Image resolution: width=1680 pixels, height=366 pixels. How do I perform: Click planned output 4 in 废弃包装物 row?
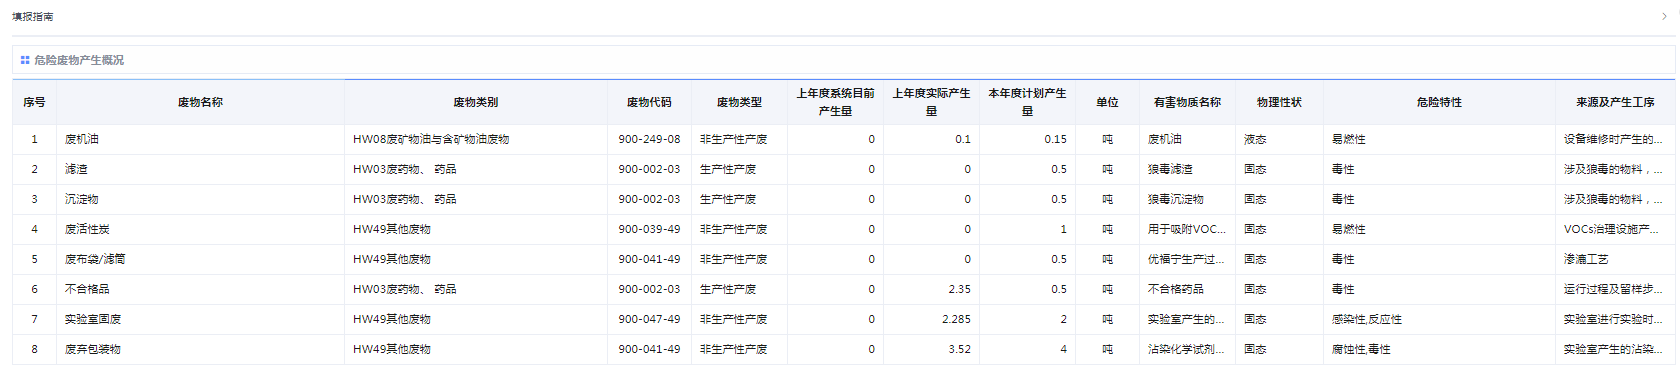click(x=1064, y=349)
